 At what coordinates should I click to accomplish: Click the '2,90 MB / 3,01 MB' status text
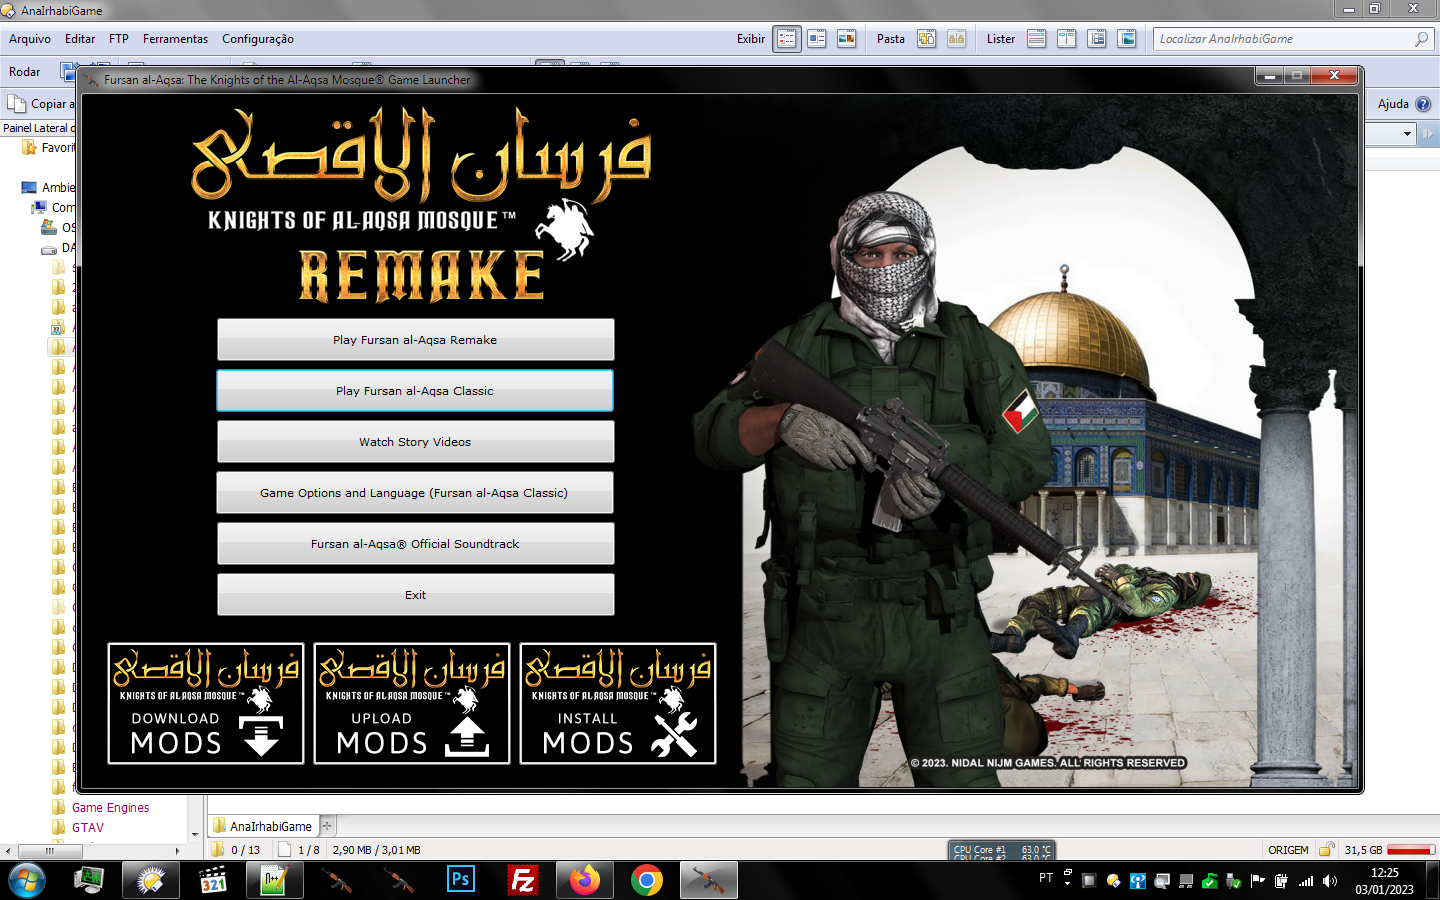(376, 850)
